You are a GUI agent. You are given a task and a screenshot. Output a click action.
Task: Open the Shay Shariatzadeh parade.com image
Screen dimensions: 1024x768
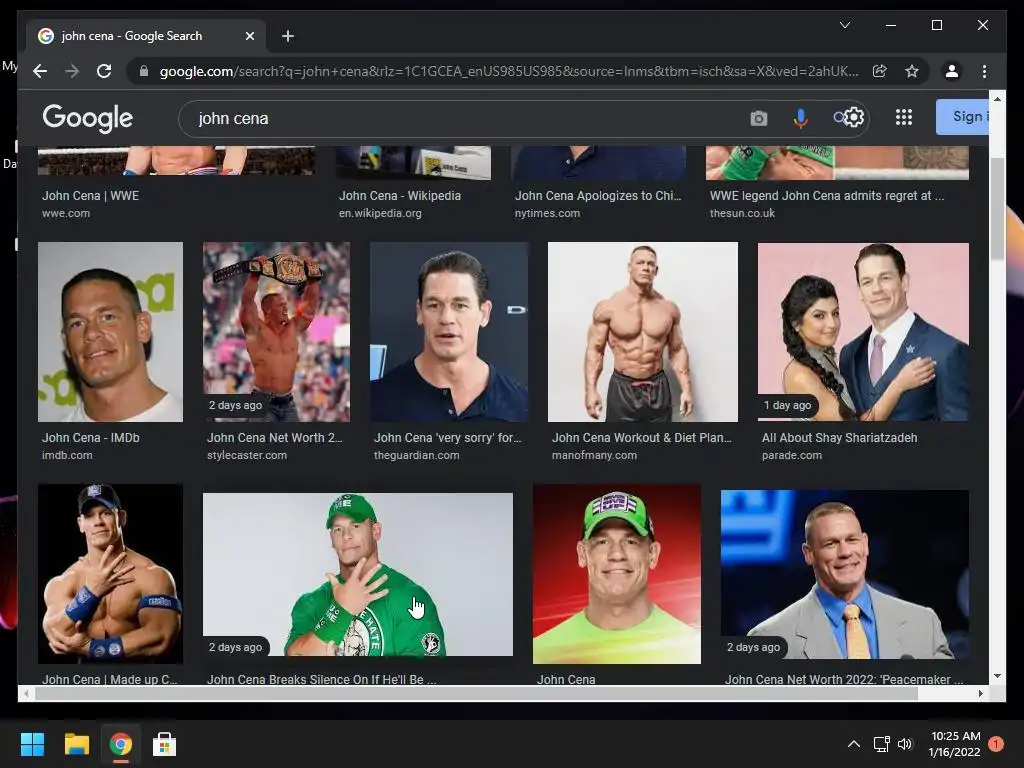coord(863,332)
